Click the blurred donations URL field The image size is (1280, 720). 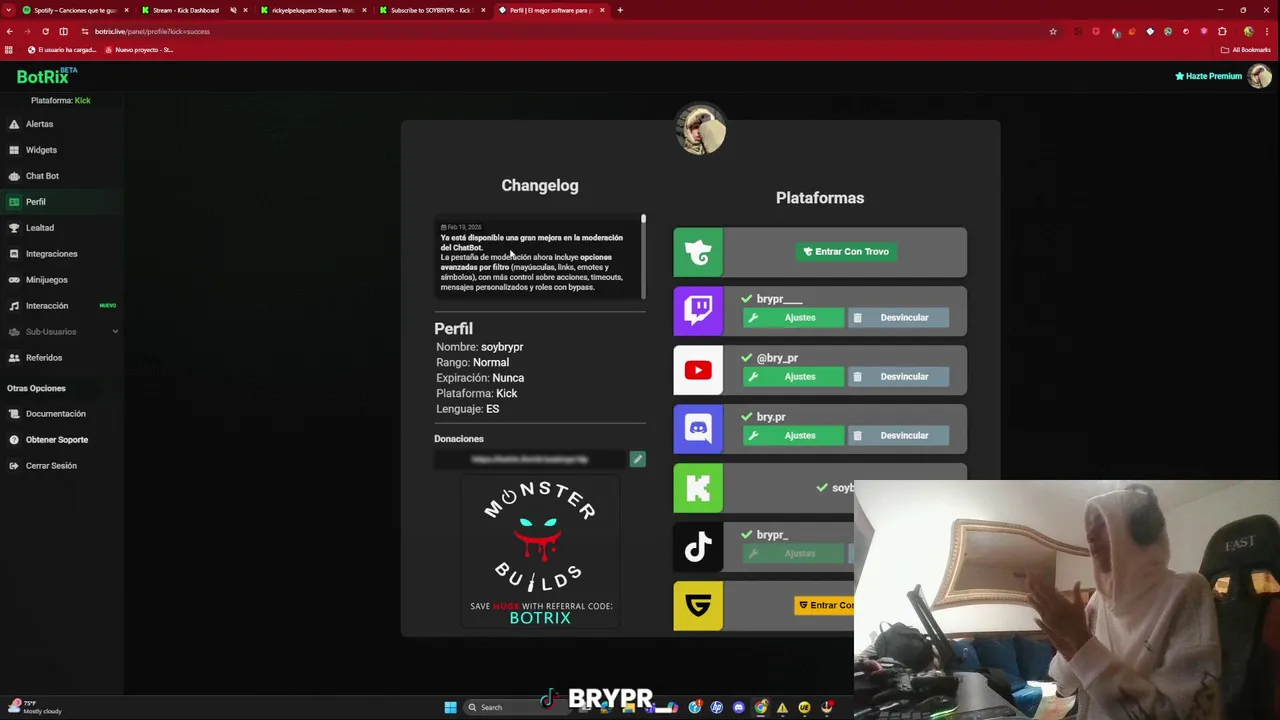pos(530,459)
